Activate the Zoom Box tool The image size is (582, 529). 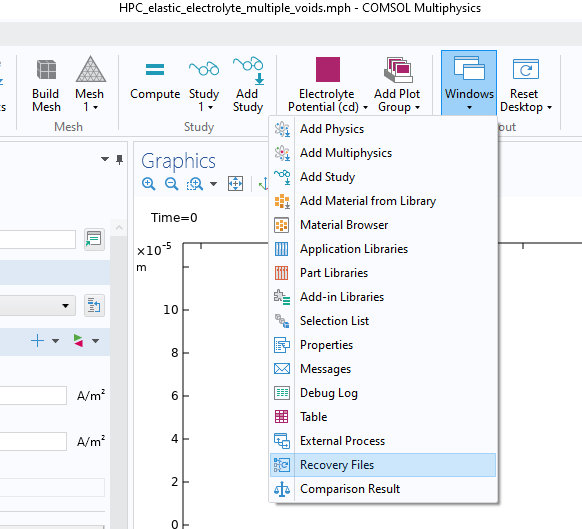point(195,184)
